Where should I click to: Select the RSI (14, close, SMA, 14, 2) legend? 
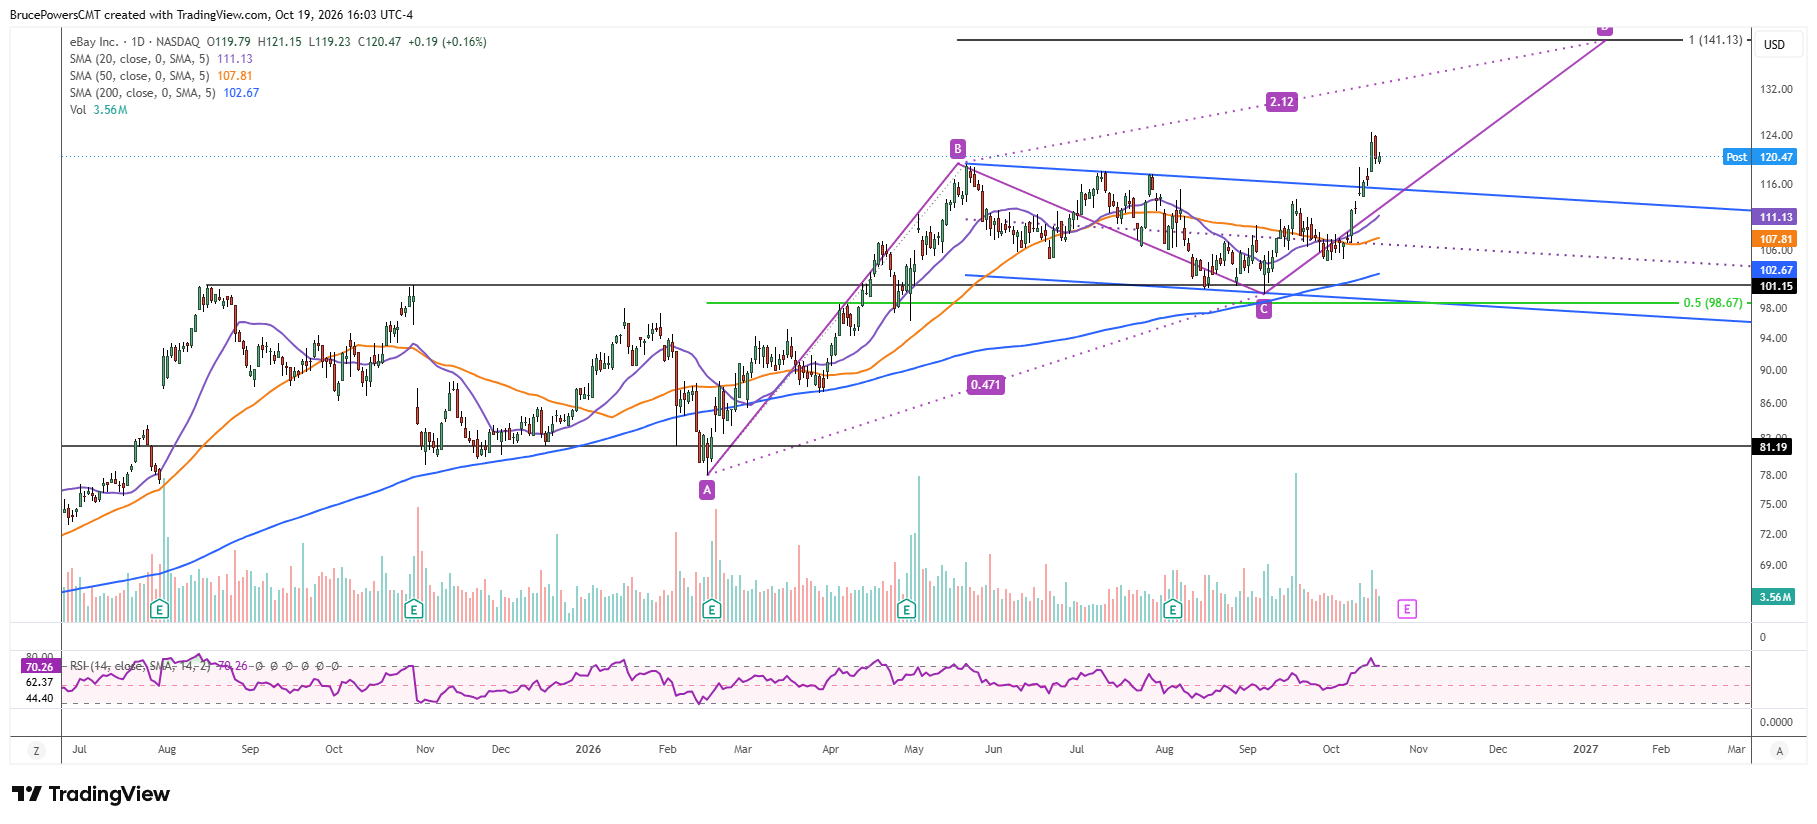[x=140, y=666]
